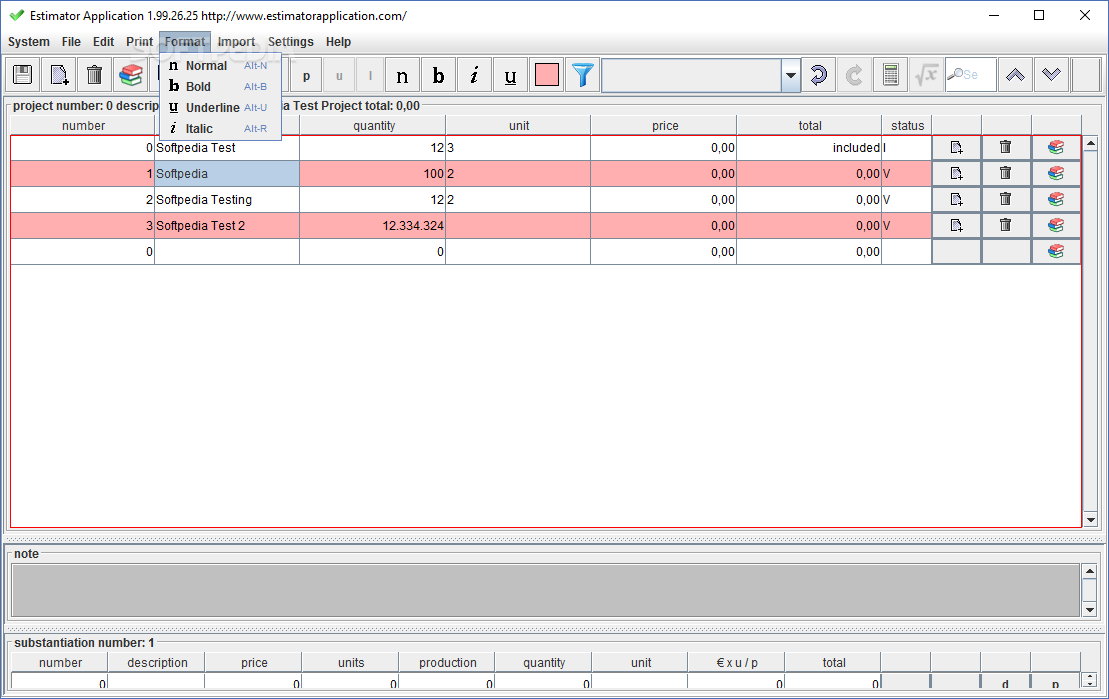Open the System menu
This screenshot has width=1109, height=699.
(x=29, y=42)
